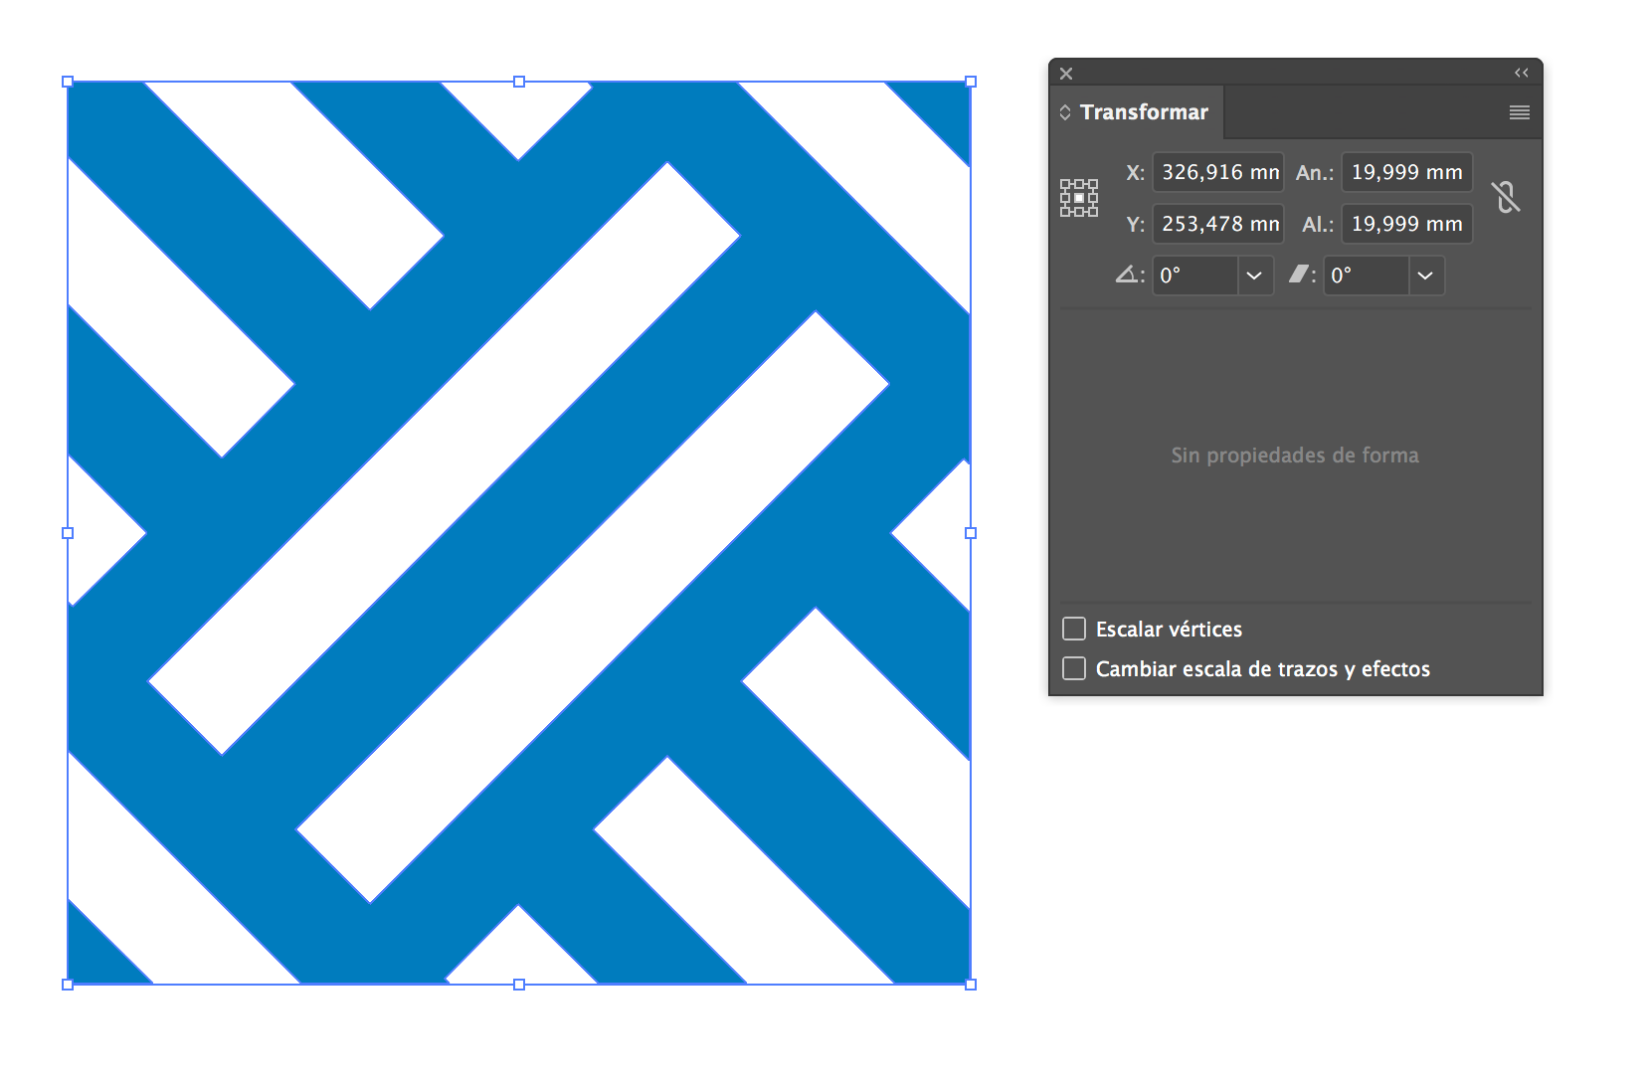Click the shear angle field

(x=1366, y=275)
